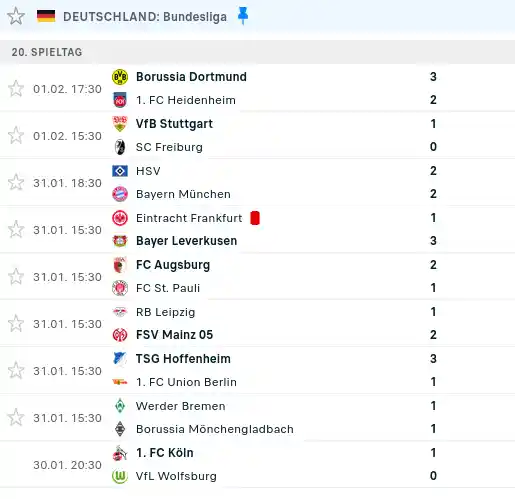The image size is (515, 499).
Task: Toggle favorite star for Bremen vs Mönchengladbach
Action: tap(16, 418)
